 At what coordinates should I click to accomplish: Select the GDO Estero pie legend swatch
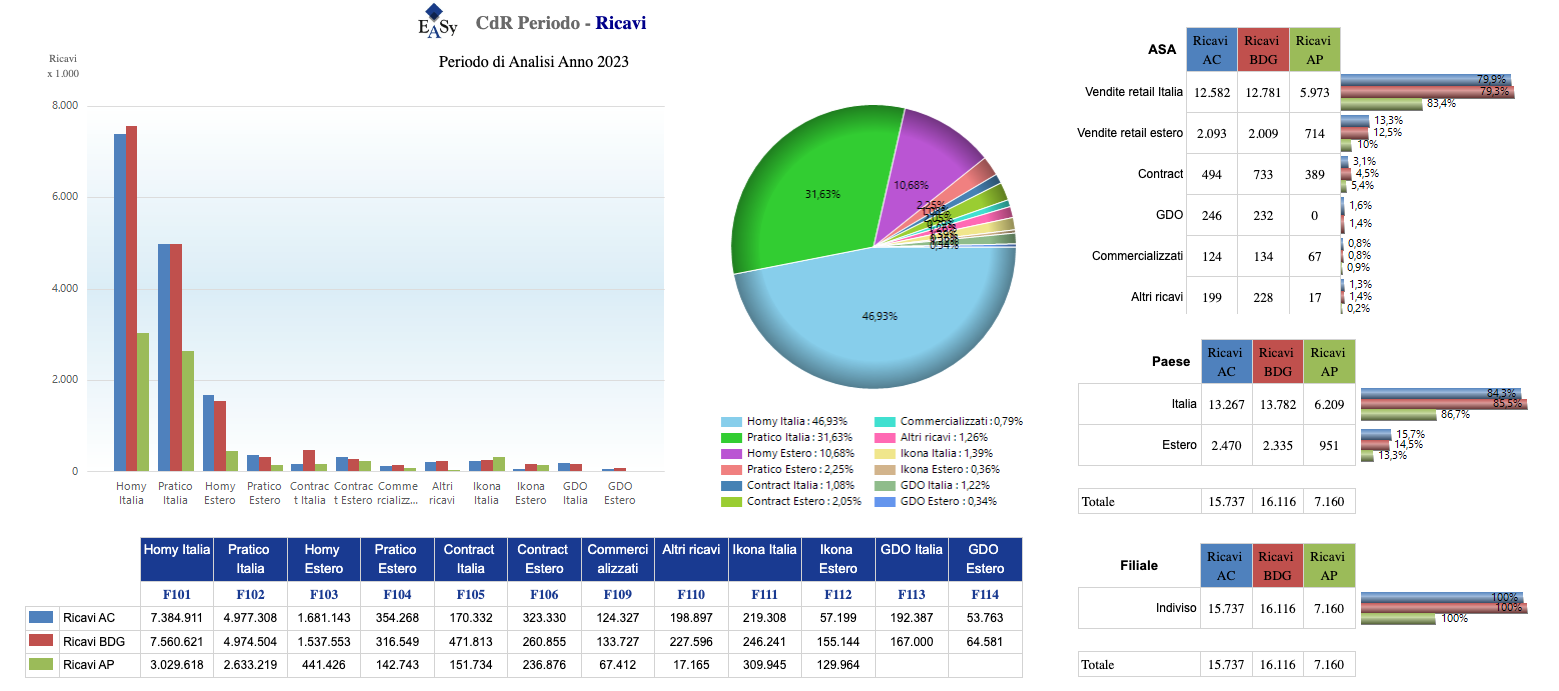[884, 502]
